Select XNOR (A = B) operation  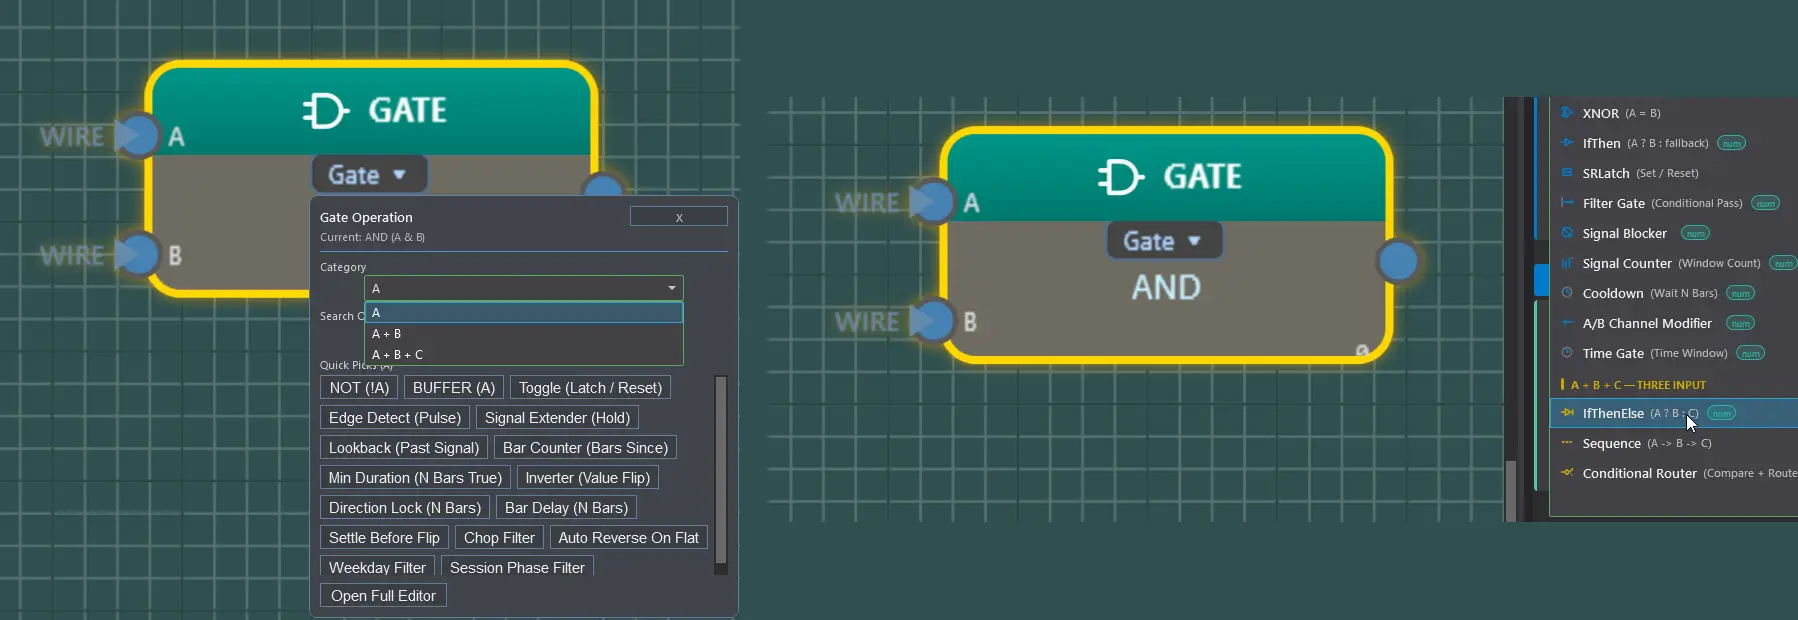(1673, 113)
